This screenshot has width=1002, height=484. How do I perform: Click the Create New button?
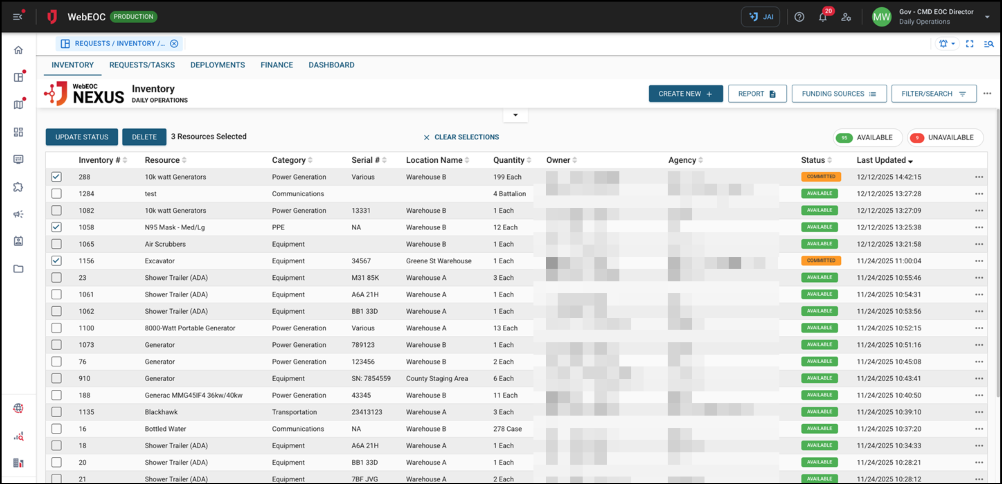click(685, 94)
